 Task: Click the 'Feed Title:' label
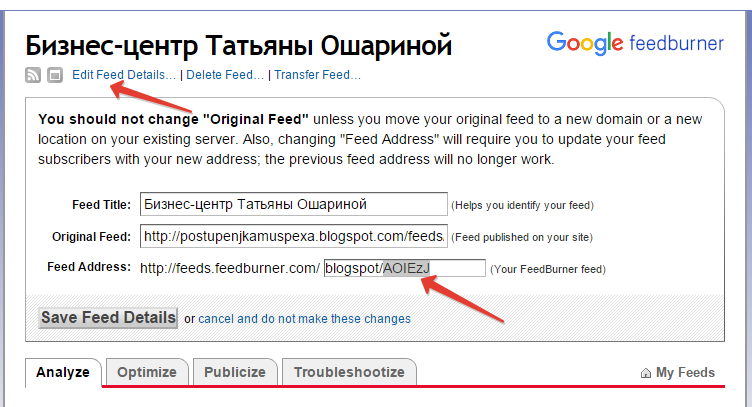pyautogui.click(x=101, y=205)
